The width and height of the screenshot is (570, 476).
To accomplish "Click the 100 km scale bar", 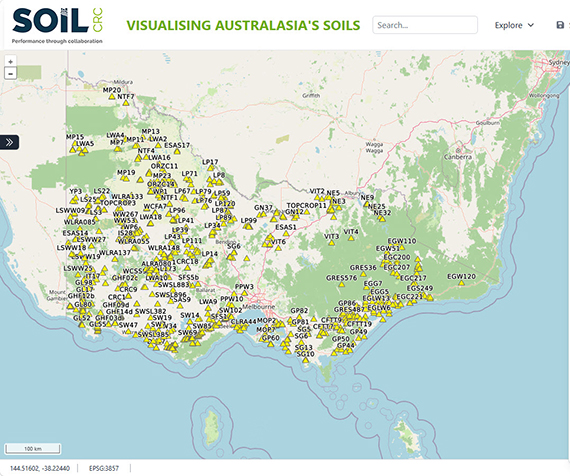I will pyautogui.click(x=33, y=449).
